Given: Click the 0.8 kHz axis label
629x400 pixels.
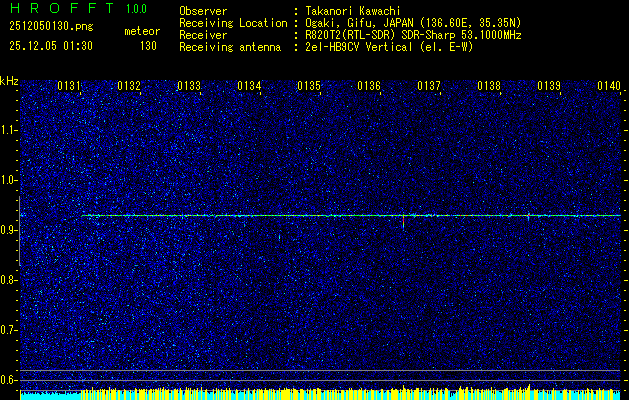Looking at the screenshot, I should pos(7,280).
